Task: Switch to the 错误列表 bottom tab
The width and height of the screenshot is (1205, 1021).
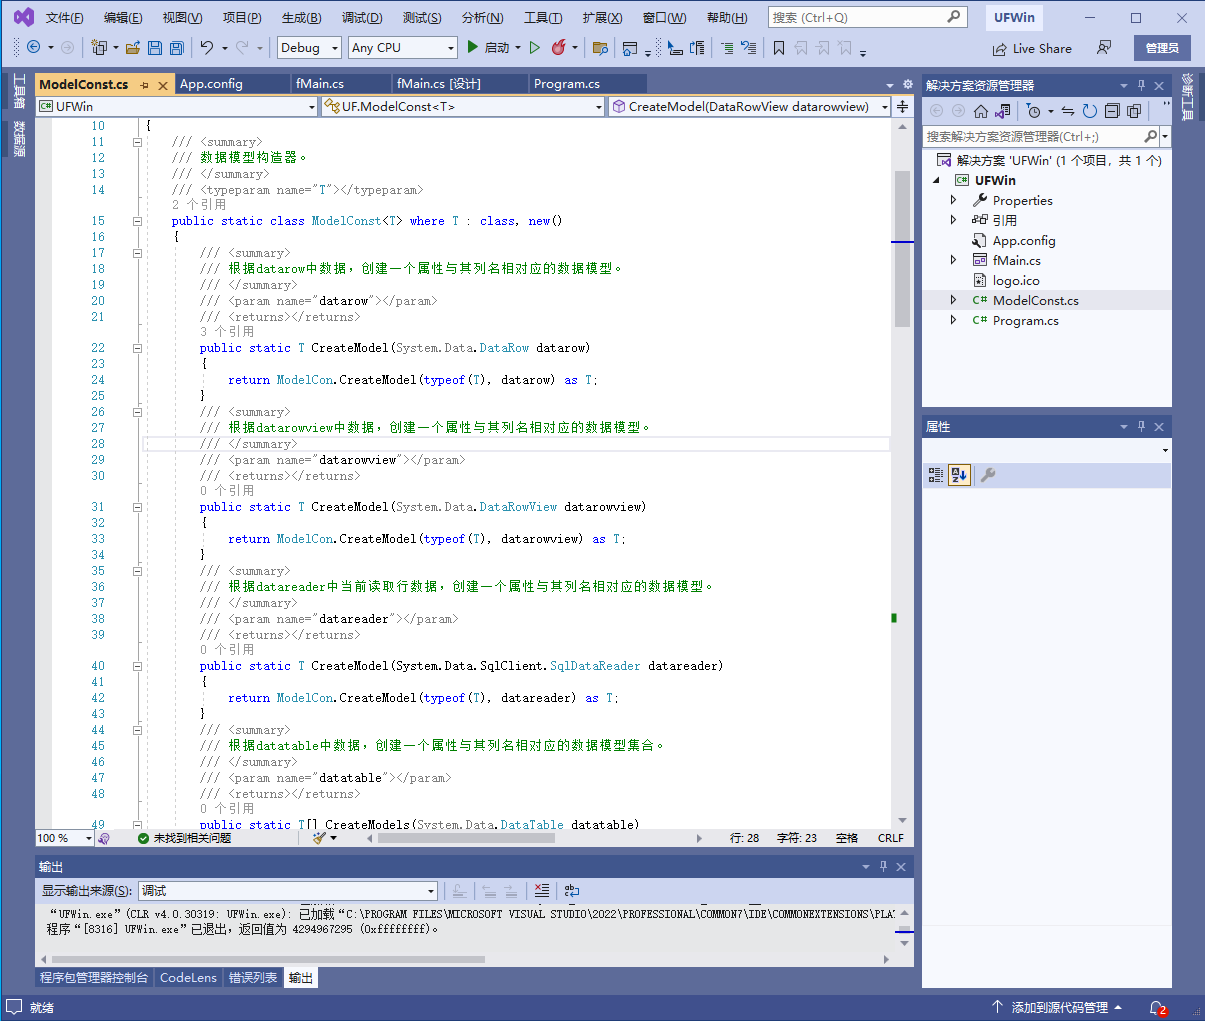Action: click(x=253, y=978)
